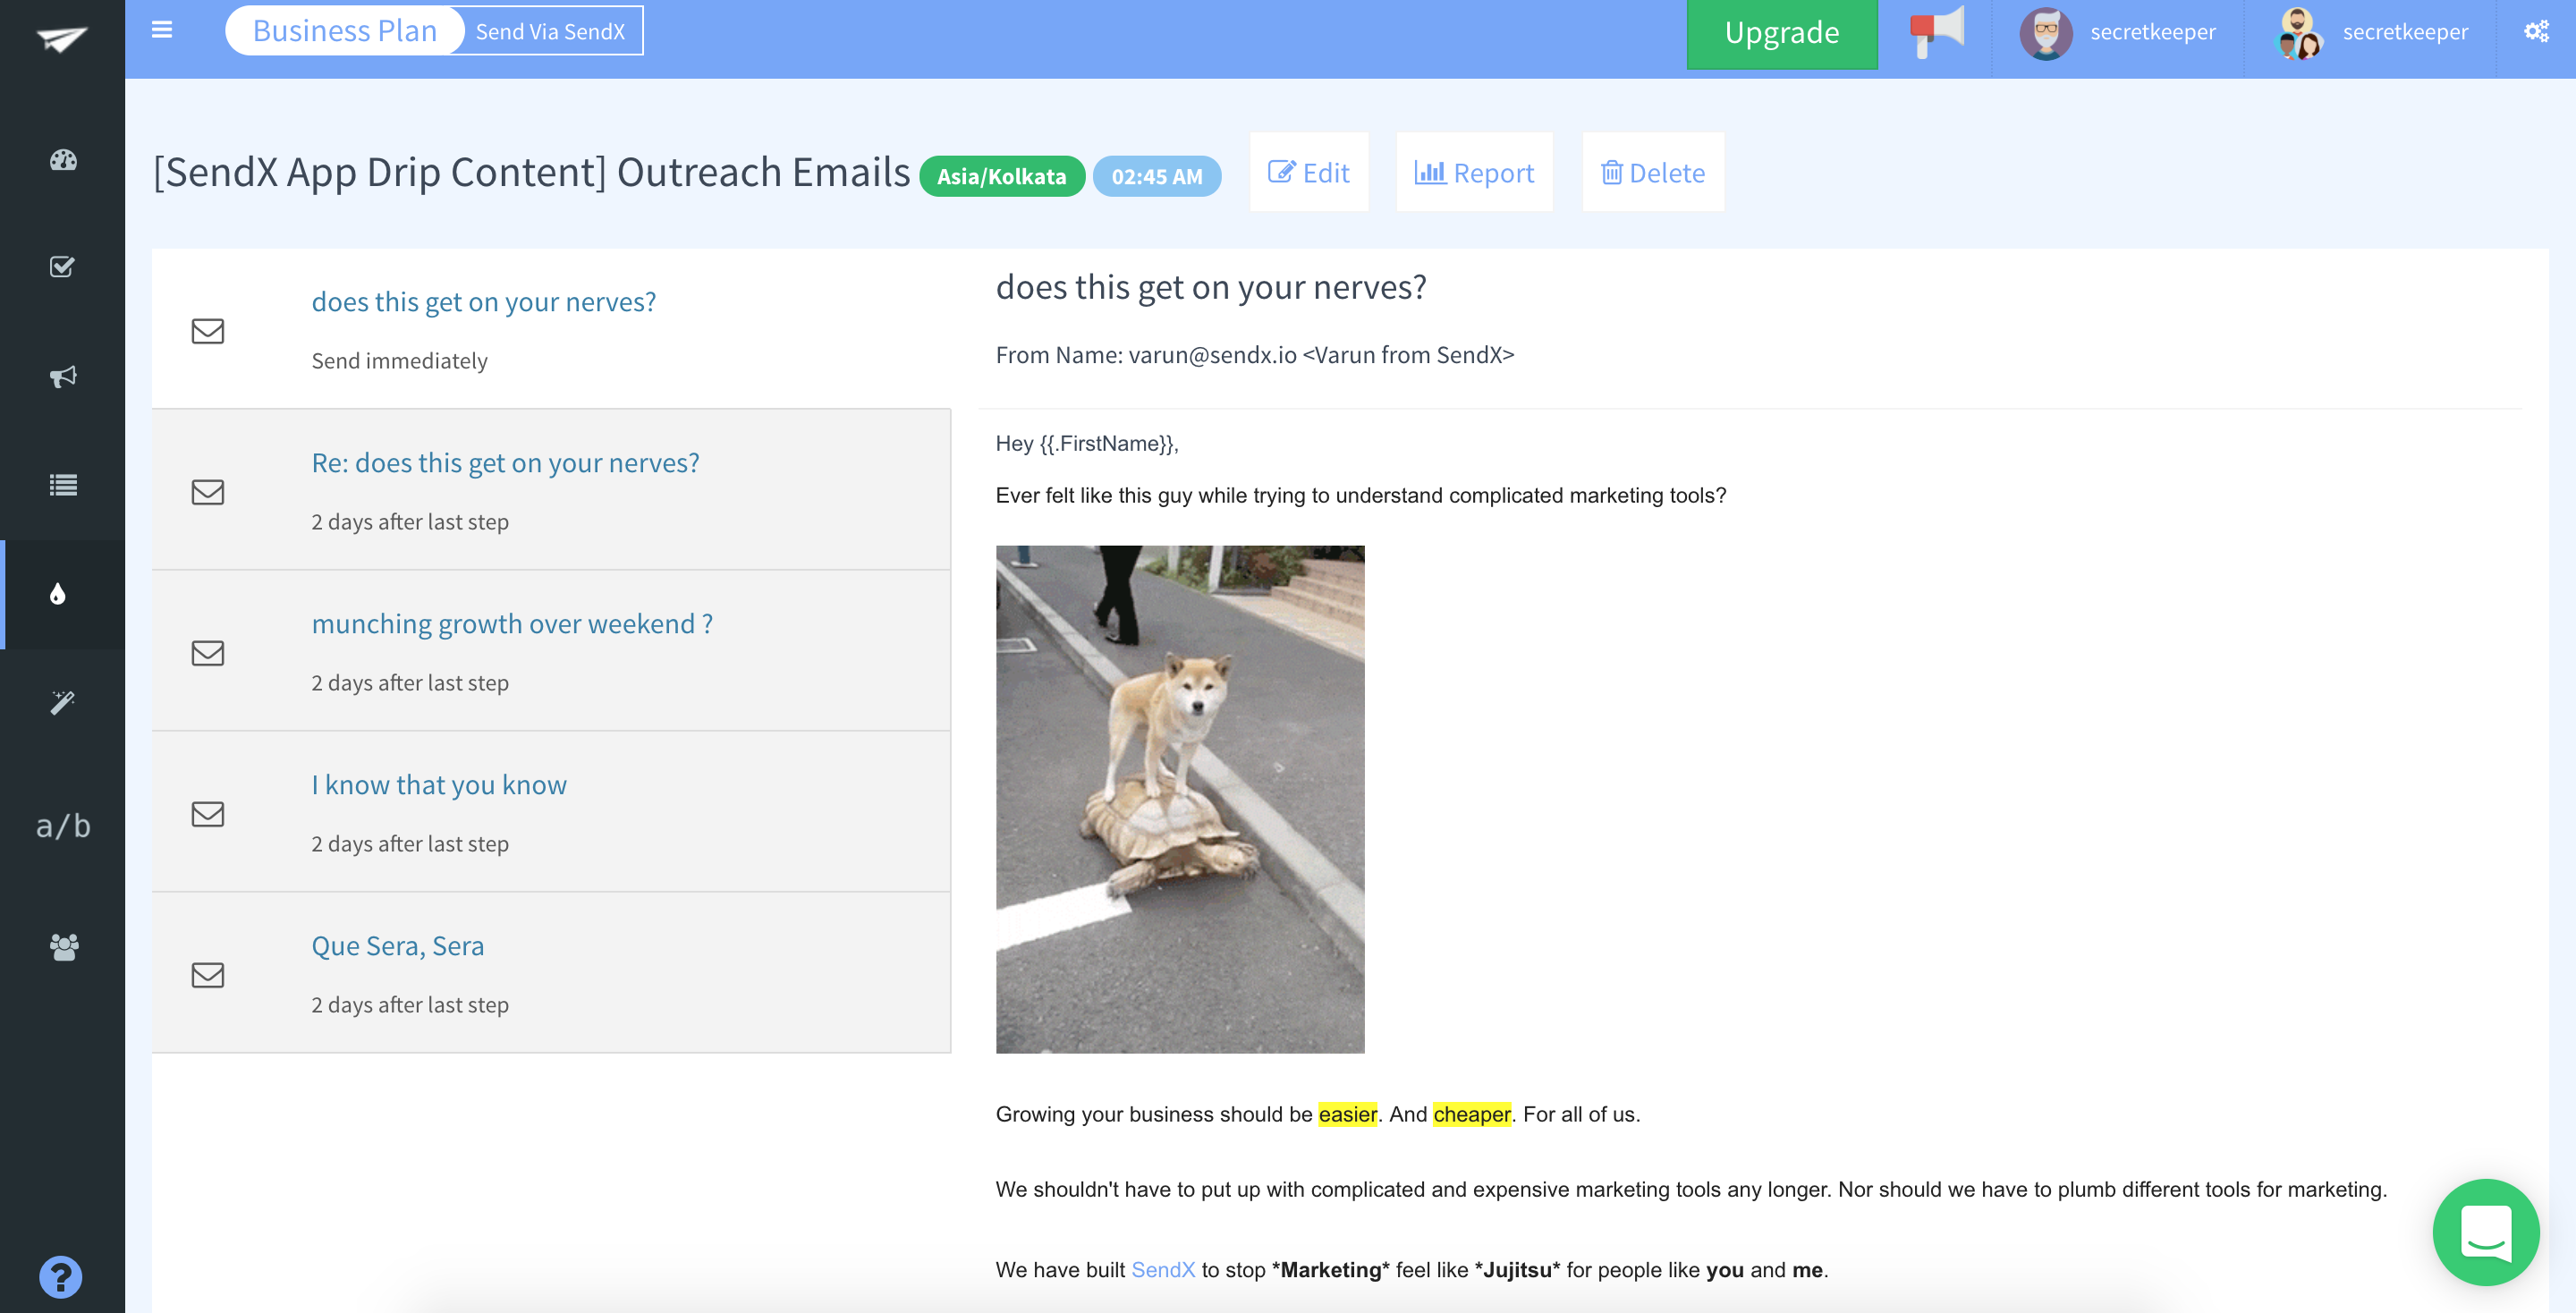Open 'Re: does this get on your nerves?' step
Screen dimensions: 2576x1313
pos(506,462)
